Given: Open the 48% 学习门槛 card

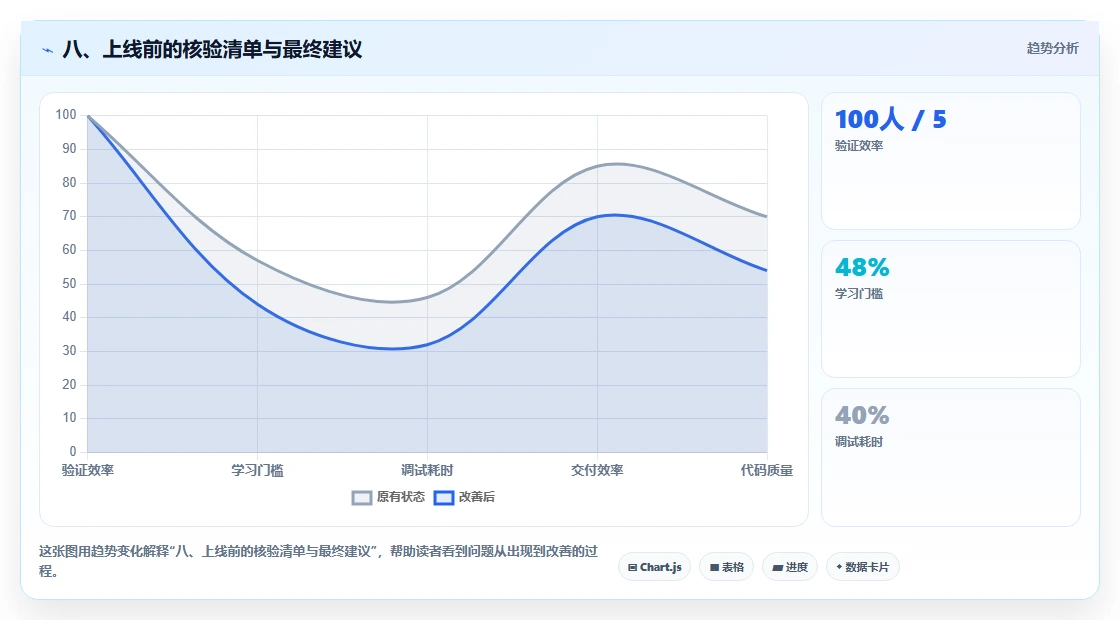Looking at the screenshot, I should tap(951, 309).
